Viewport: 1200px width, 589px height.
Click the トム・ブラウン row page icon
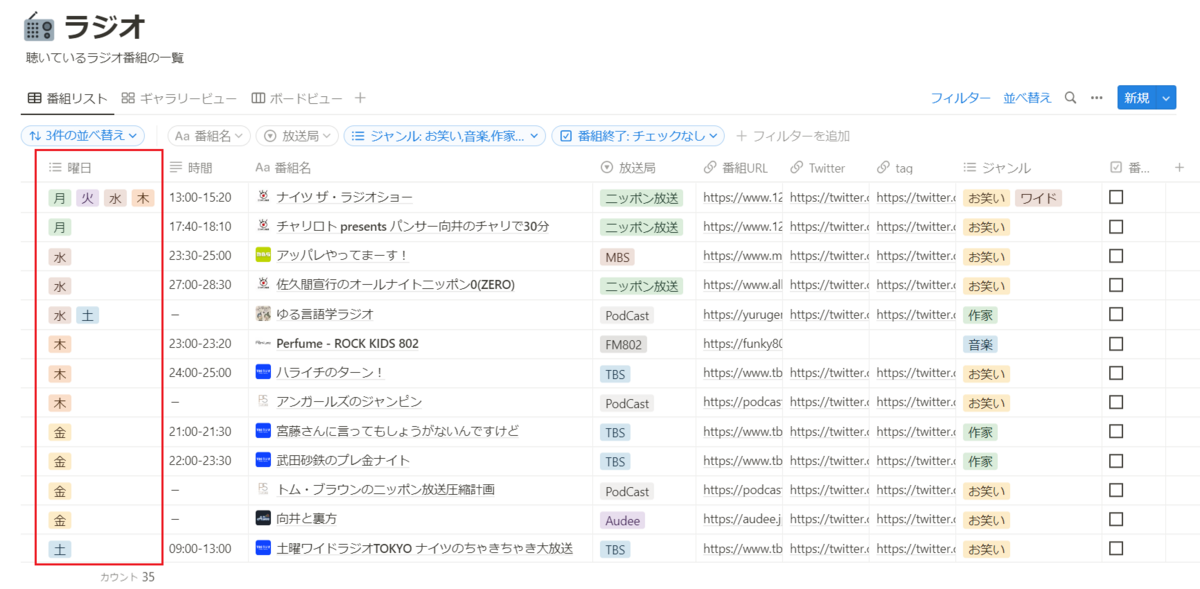263,490
